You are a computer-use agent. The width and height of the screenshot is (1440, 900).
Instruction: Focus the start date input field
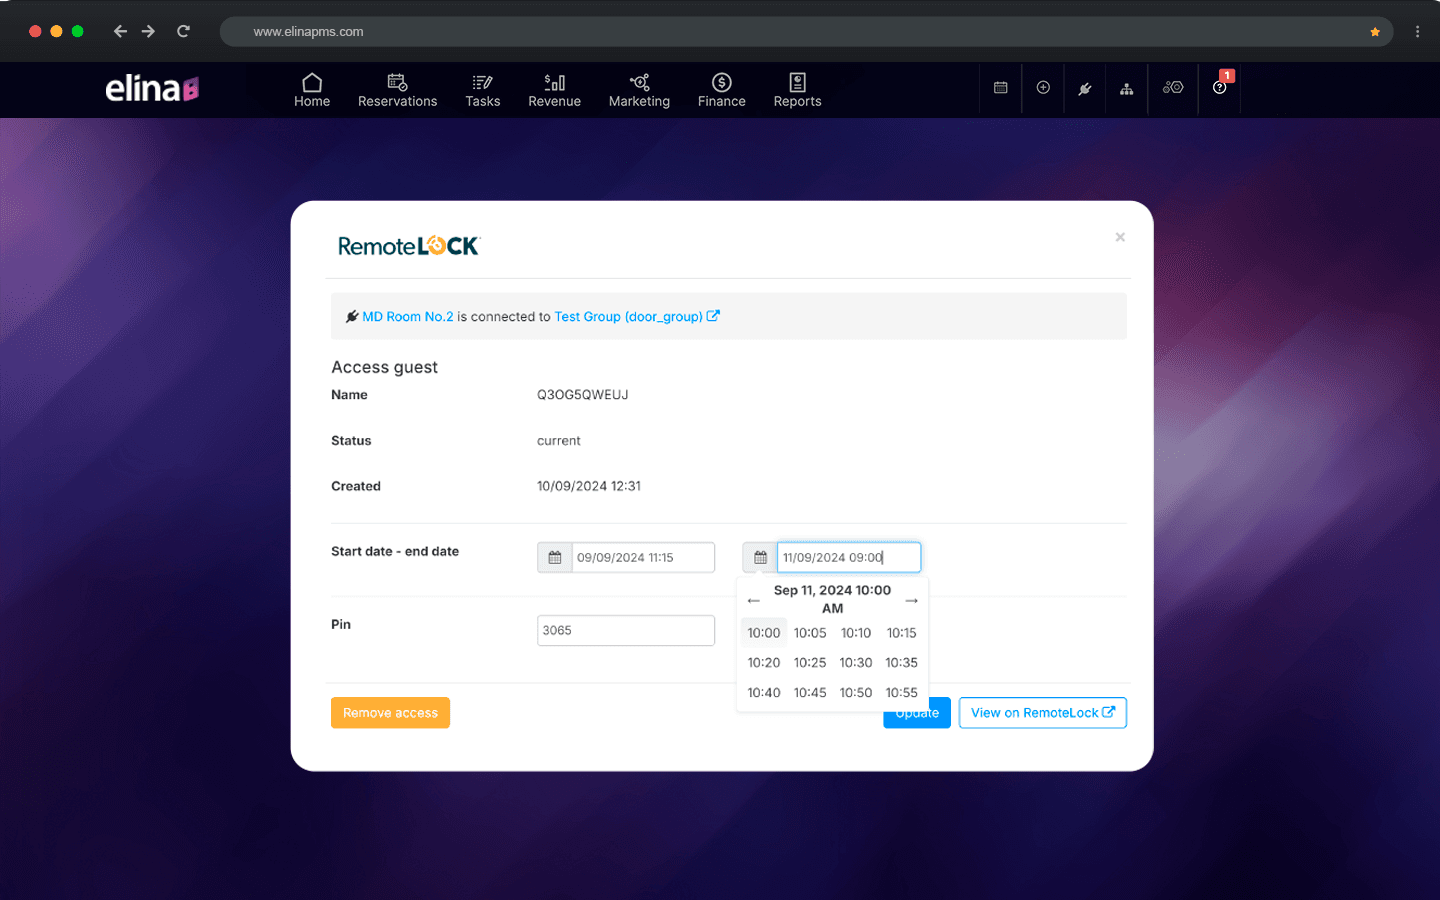tap(643, 557)
